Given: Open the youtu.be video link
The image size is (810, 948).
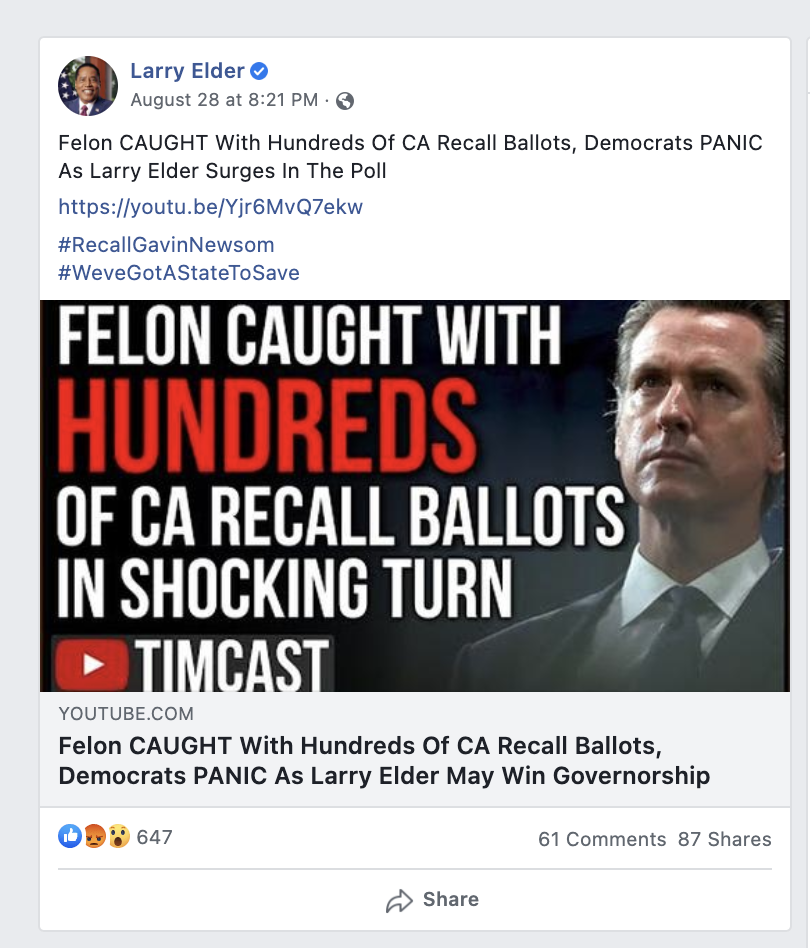Looking at the screenshot, I should pyautogui.click(x=210, y=208).
